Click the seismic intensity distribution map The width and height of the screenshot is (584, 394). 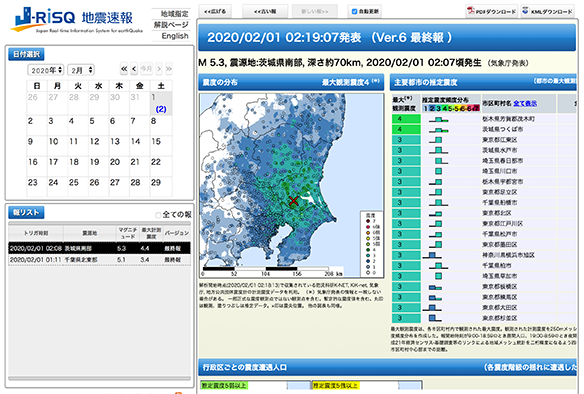click(x=291, y=185)
